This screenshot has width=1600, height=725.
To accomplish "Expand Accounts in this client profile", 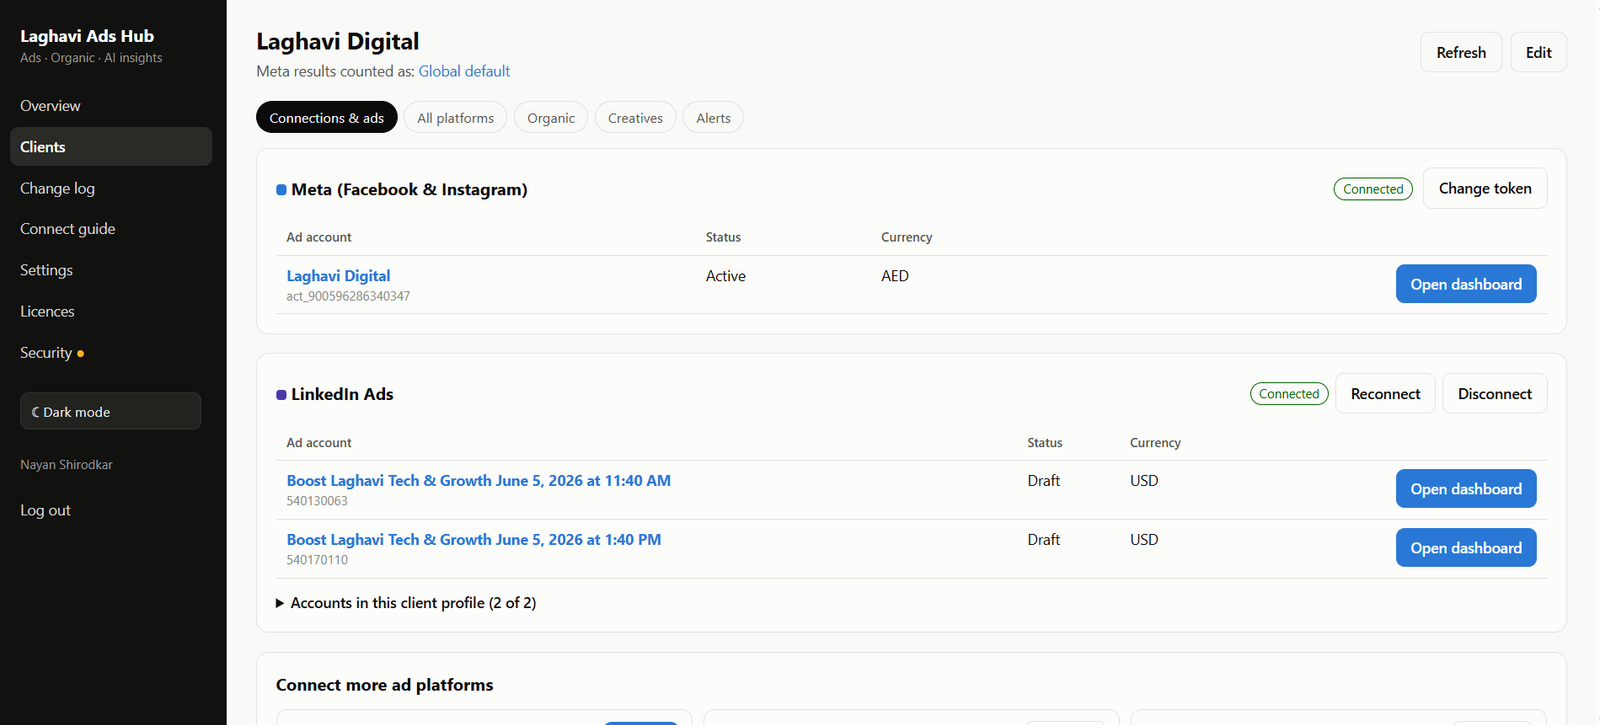I will tap(406, 603).
